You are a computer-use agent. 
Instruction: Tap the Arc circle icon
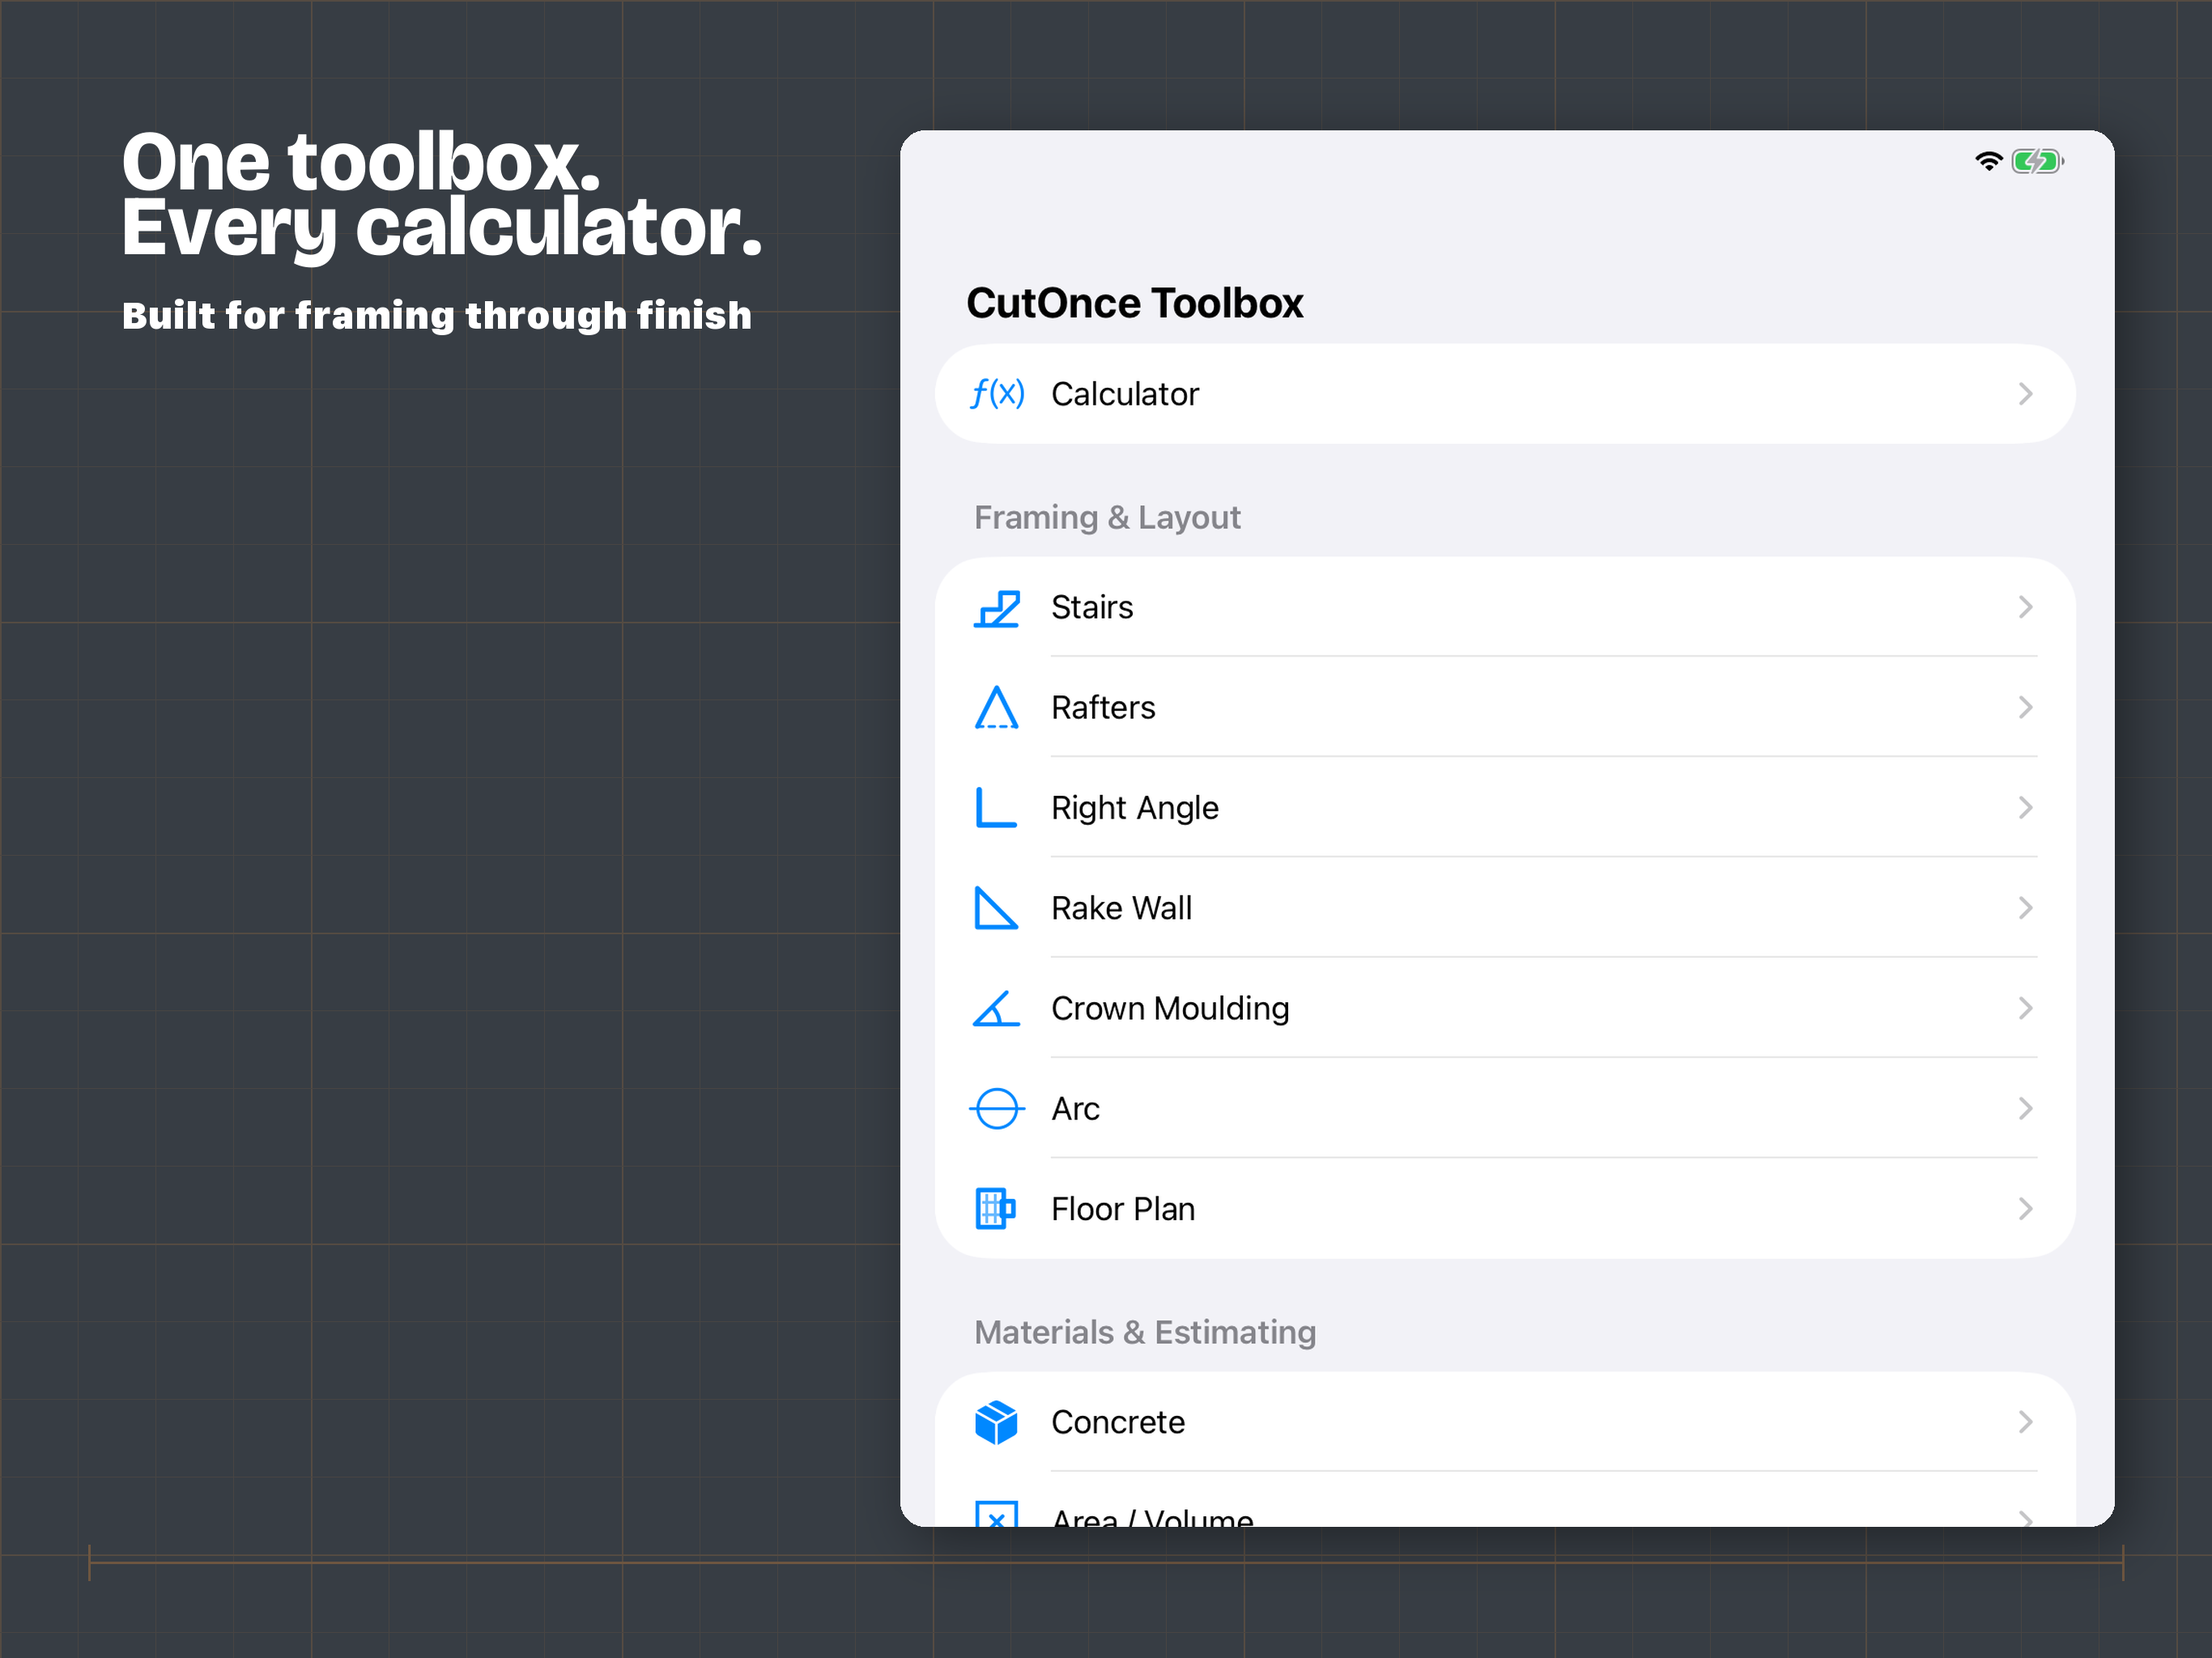(x=997, y=1109)
